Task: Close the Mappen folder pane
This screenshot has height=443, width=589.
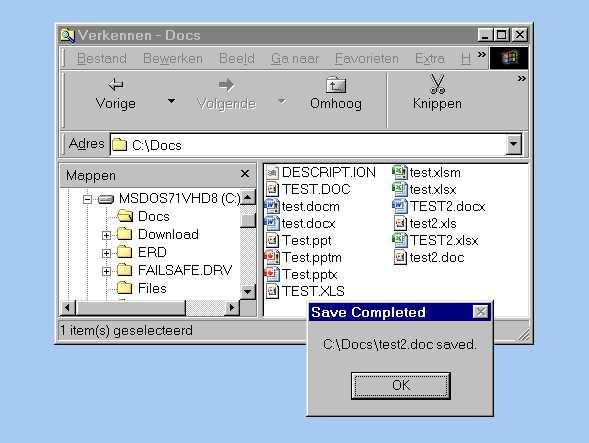Action: (x=245, y=174)
